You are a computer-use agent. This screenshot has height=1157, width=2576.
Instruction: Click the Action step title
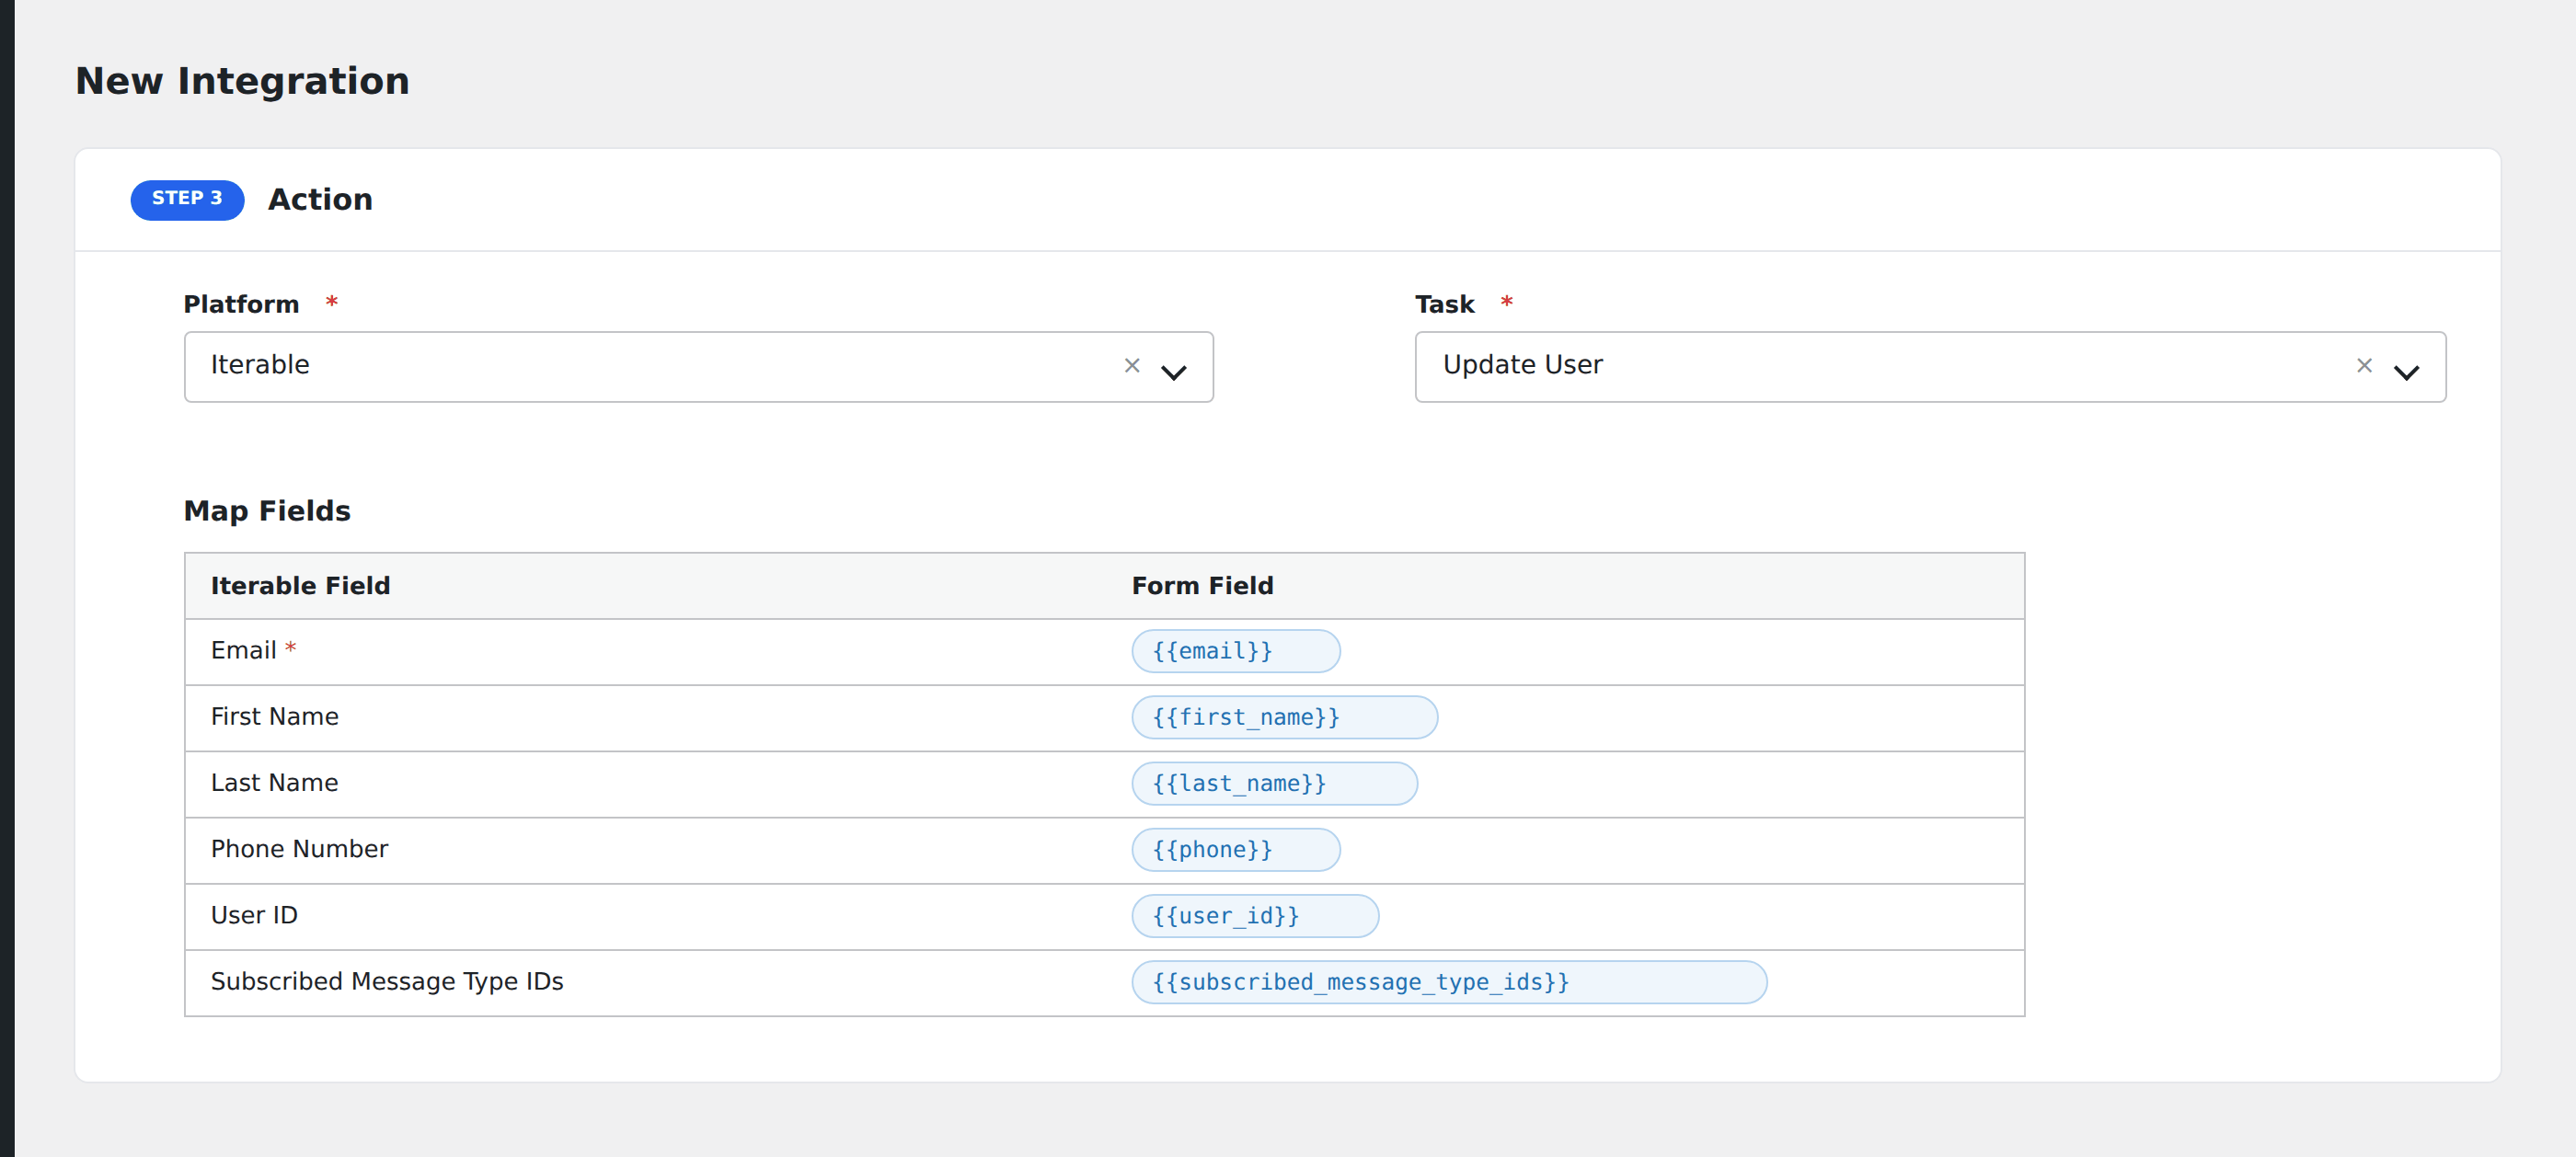pyautogui.click(x=320, y=200)
